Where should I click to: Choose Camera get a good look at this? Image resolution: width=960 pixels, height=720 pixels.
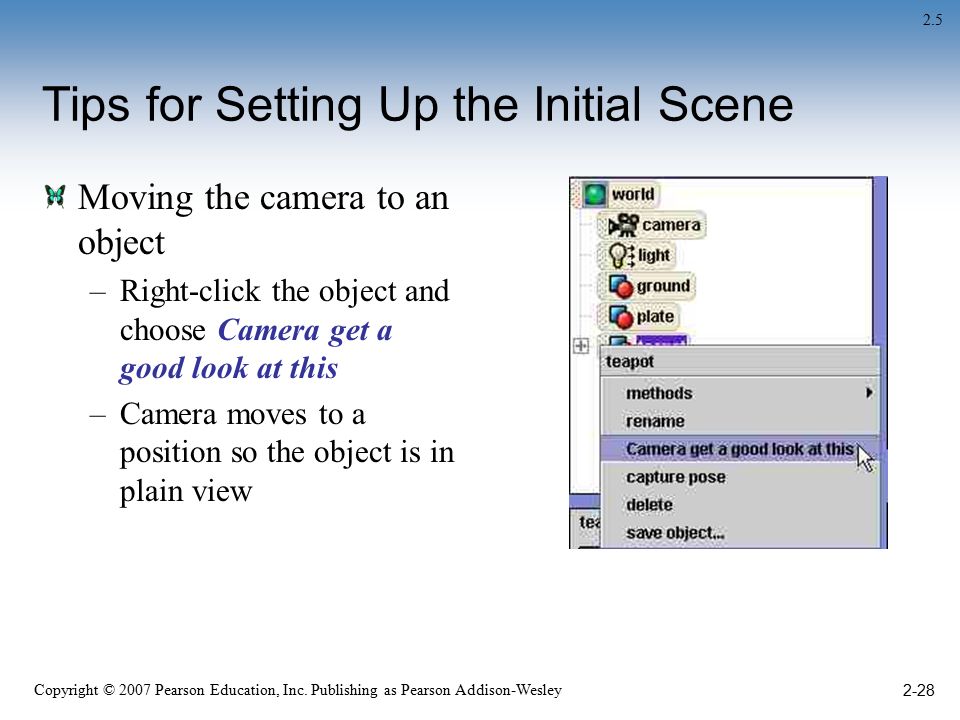[x=740, y=449]
